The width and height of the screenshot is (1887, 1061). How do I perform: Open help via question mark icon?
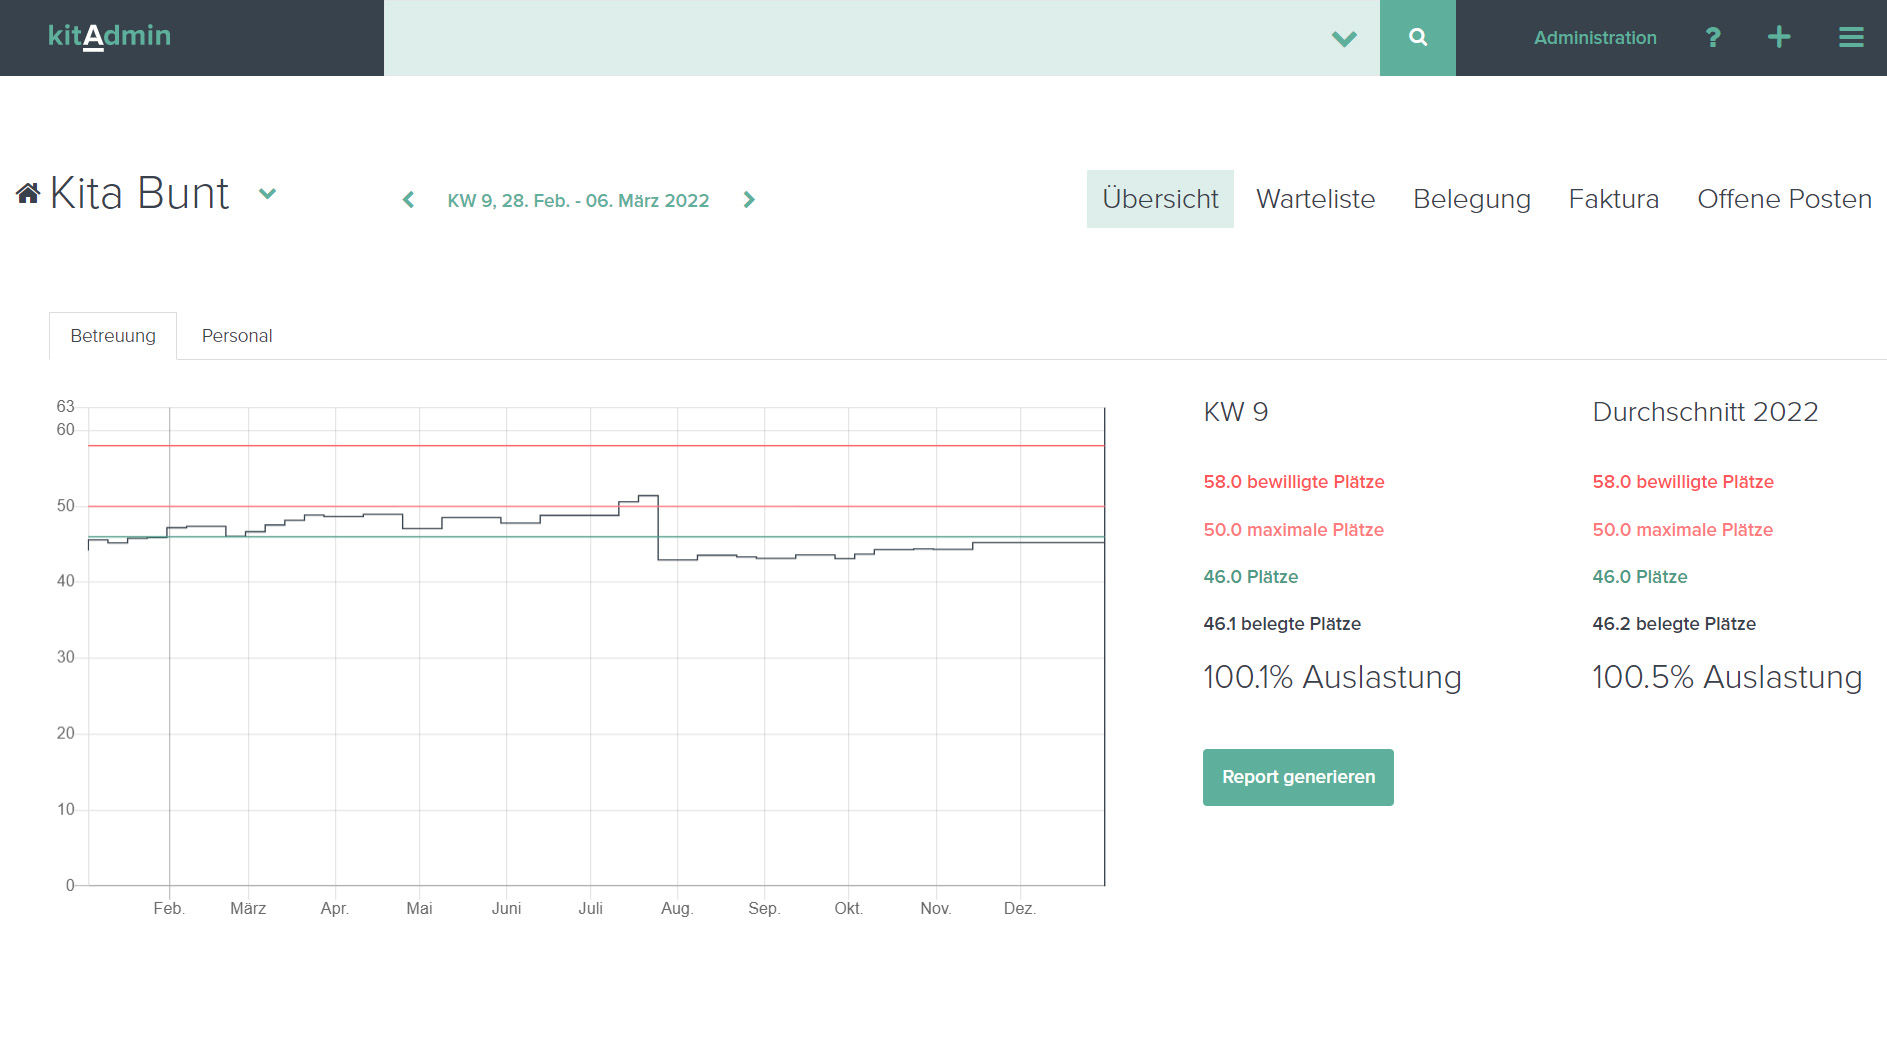(x=1713, y=38)
